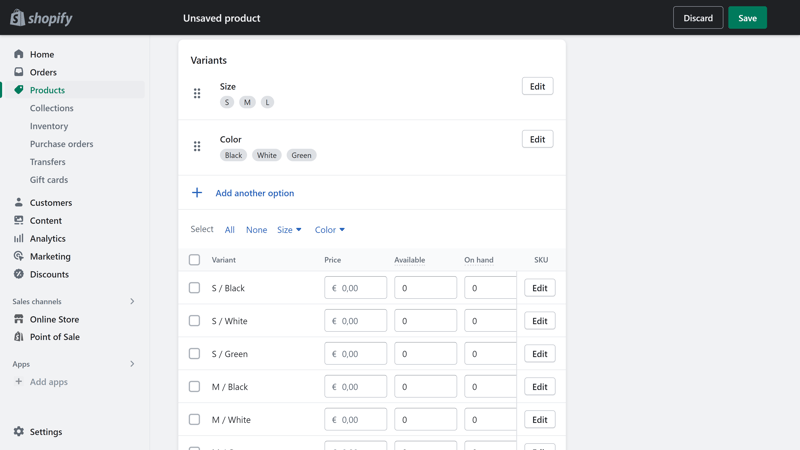This screenshot has height=450, width=800.
Task: Click the drag handle beside Size option
Action: point(197,93)
